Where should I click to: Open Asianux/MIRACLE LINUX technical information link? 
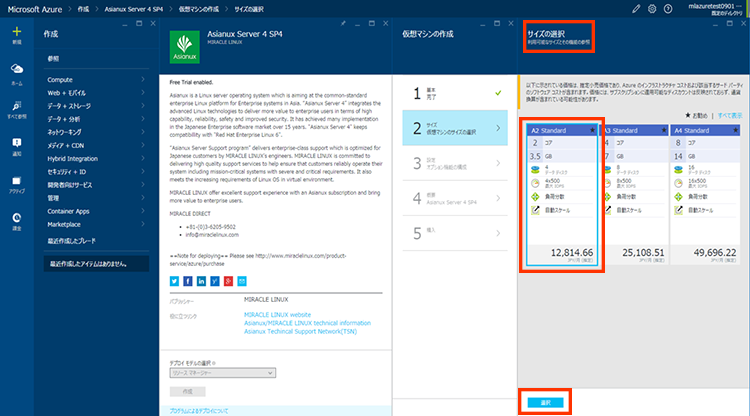click(x=307, y=323)
